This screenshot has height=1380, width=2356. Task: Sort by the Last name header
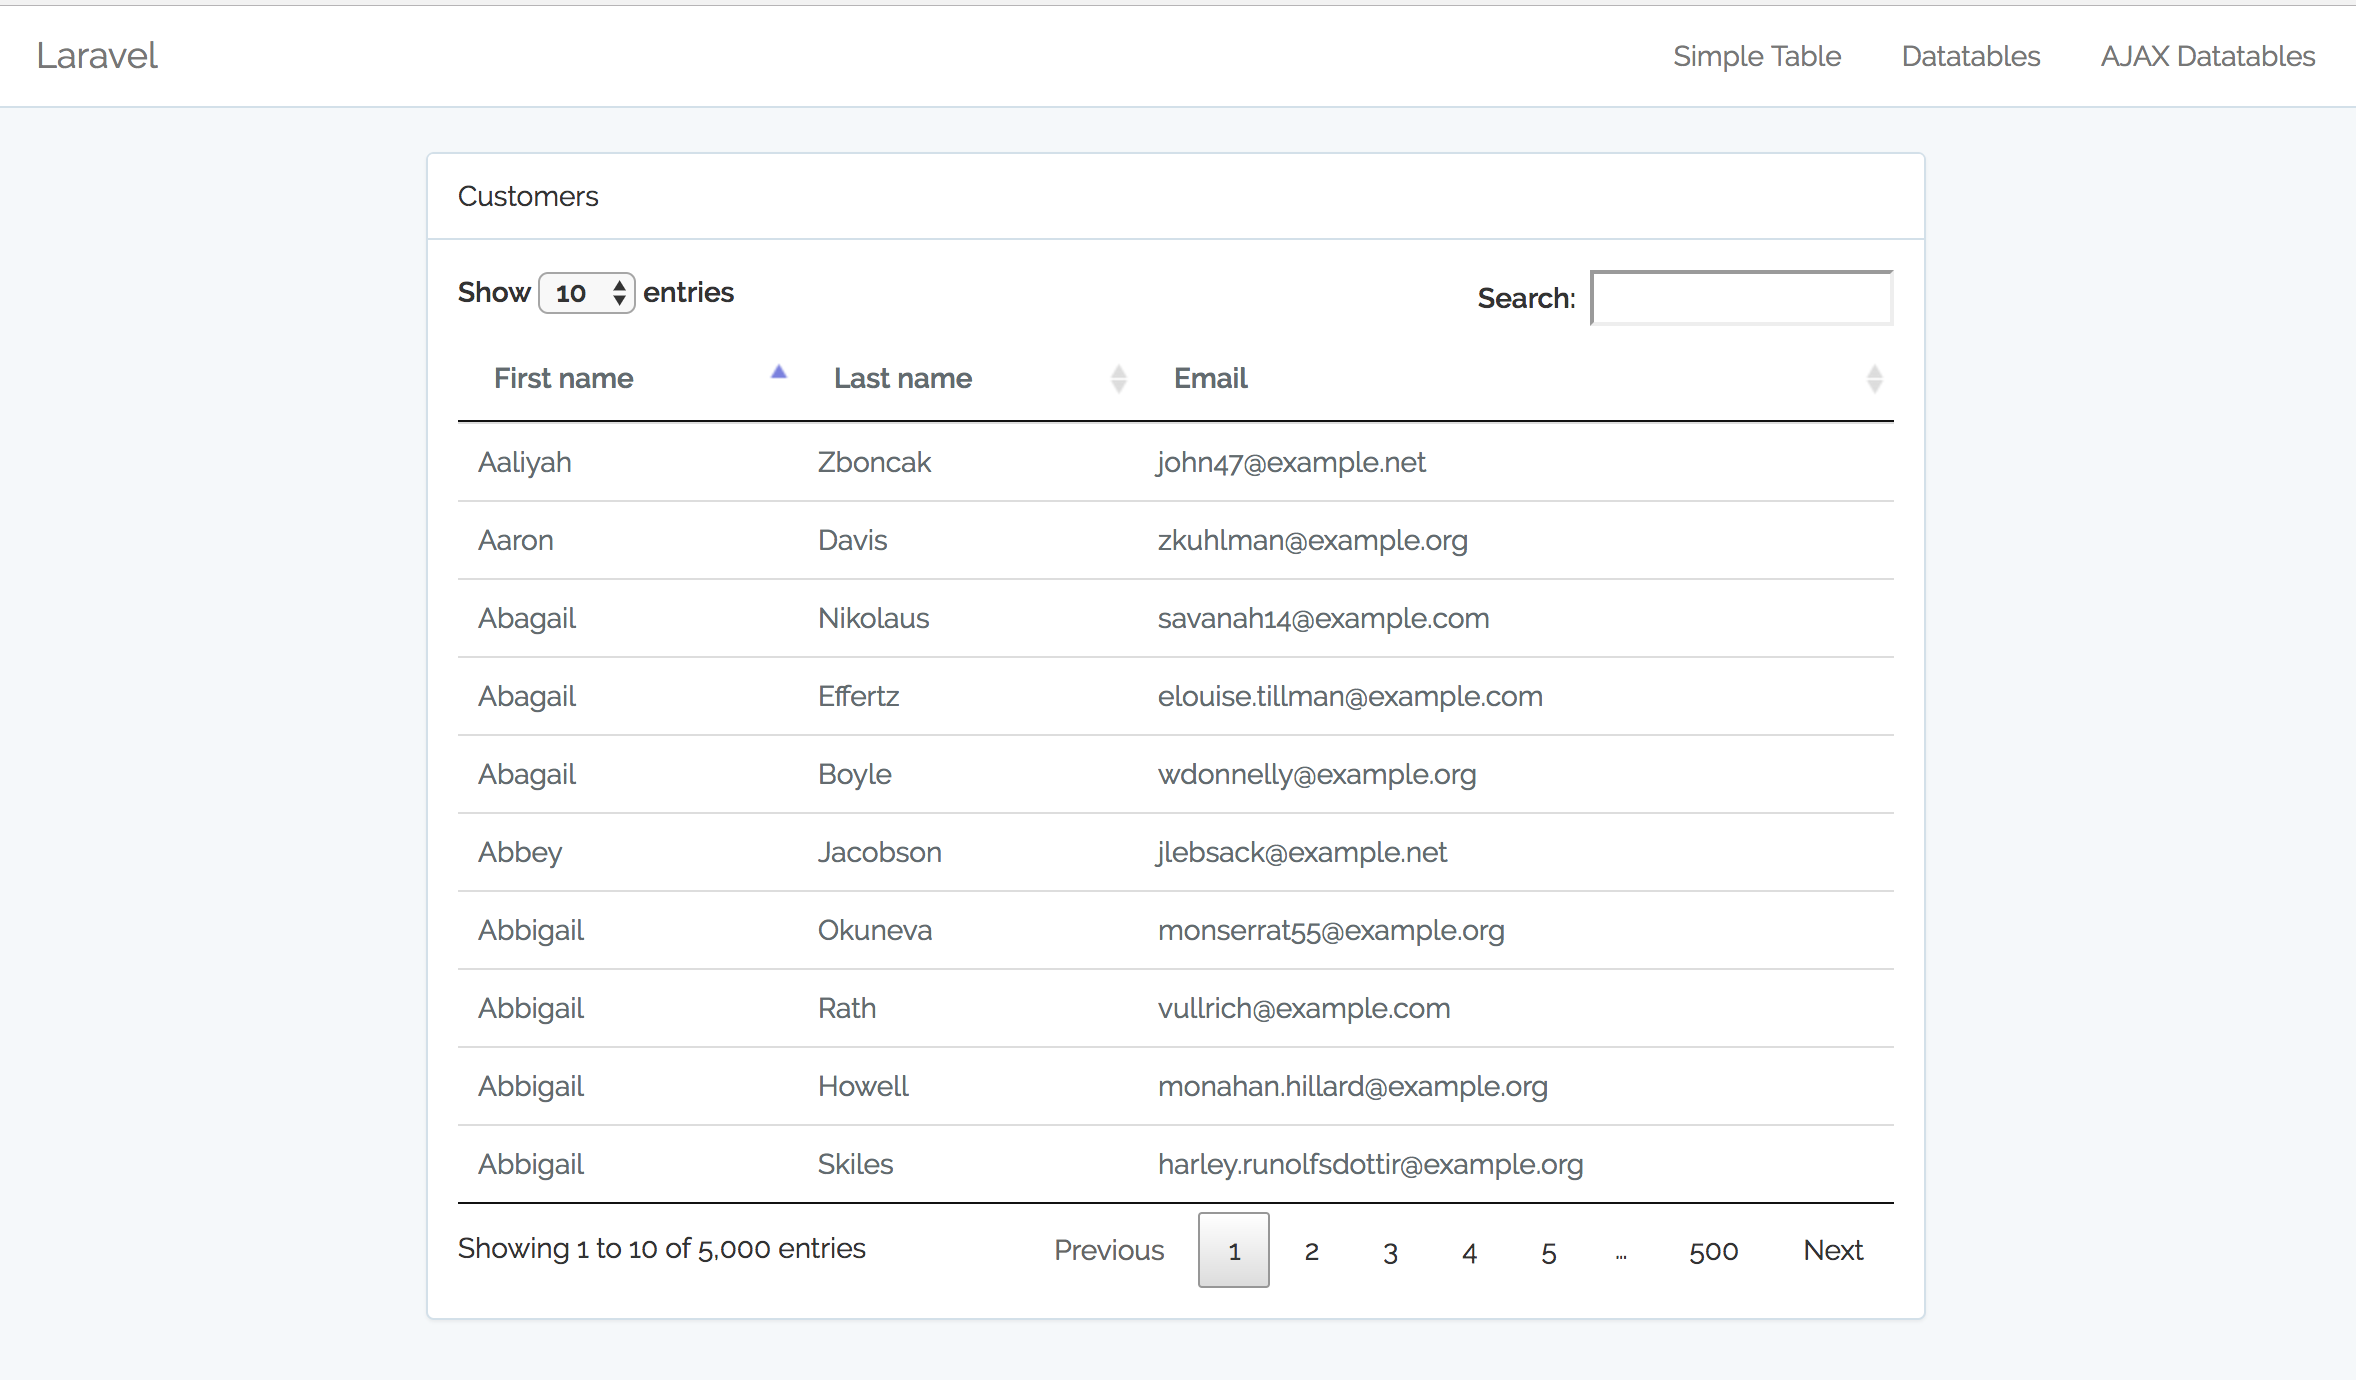pyautogui.click(x=902, y=379)
